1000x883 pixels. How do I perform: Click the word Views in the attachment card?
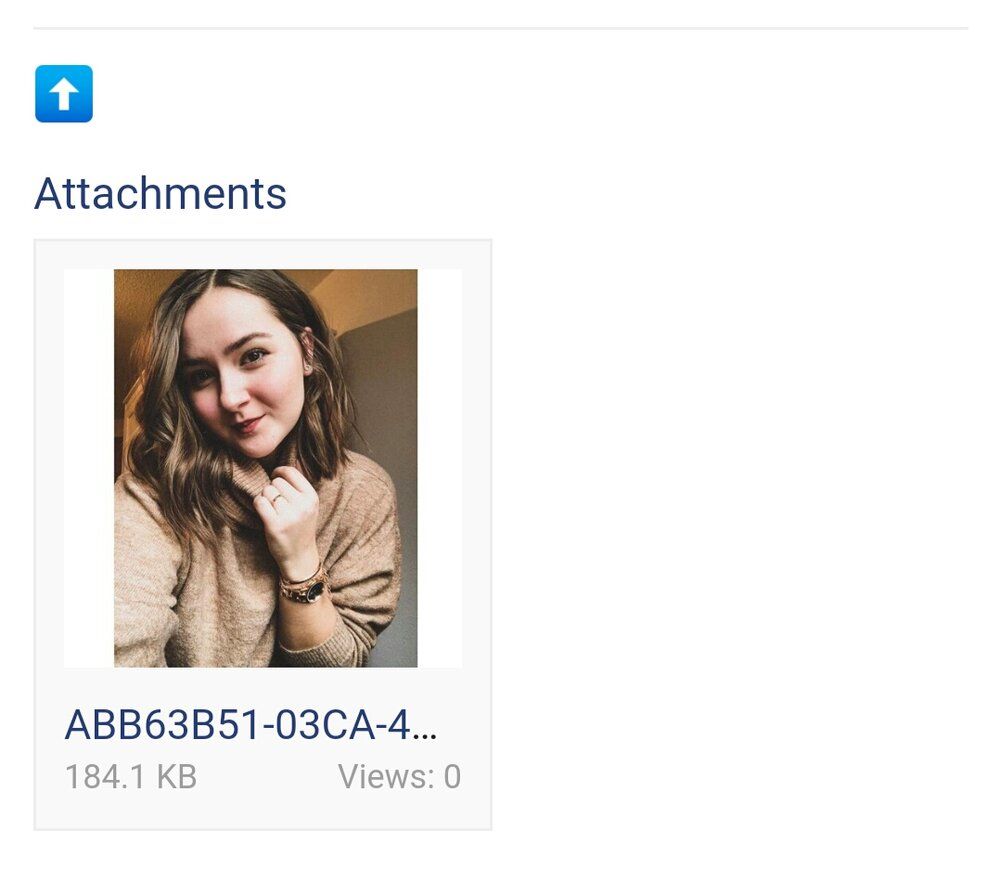pyautogui.click(x=382, y=777)
